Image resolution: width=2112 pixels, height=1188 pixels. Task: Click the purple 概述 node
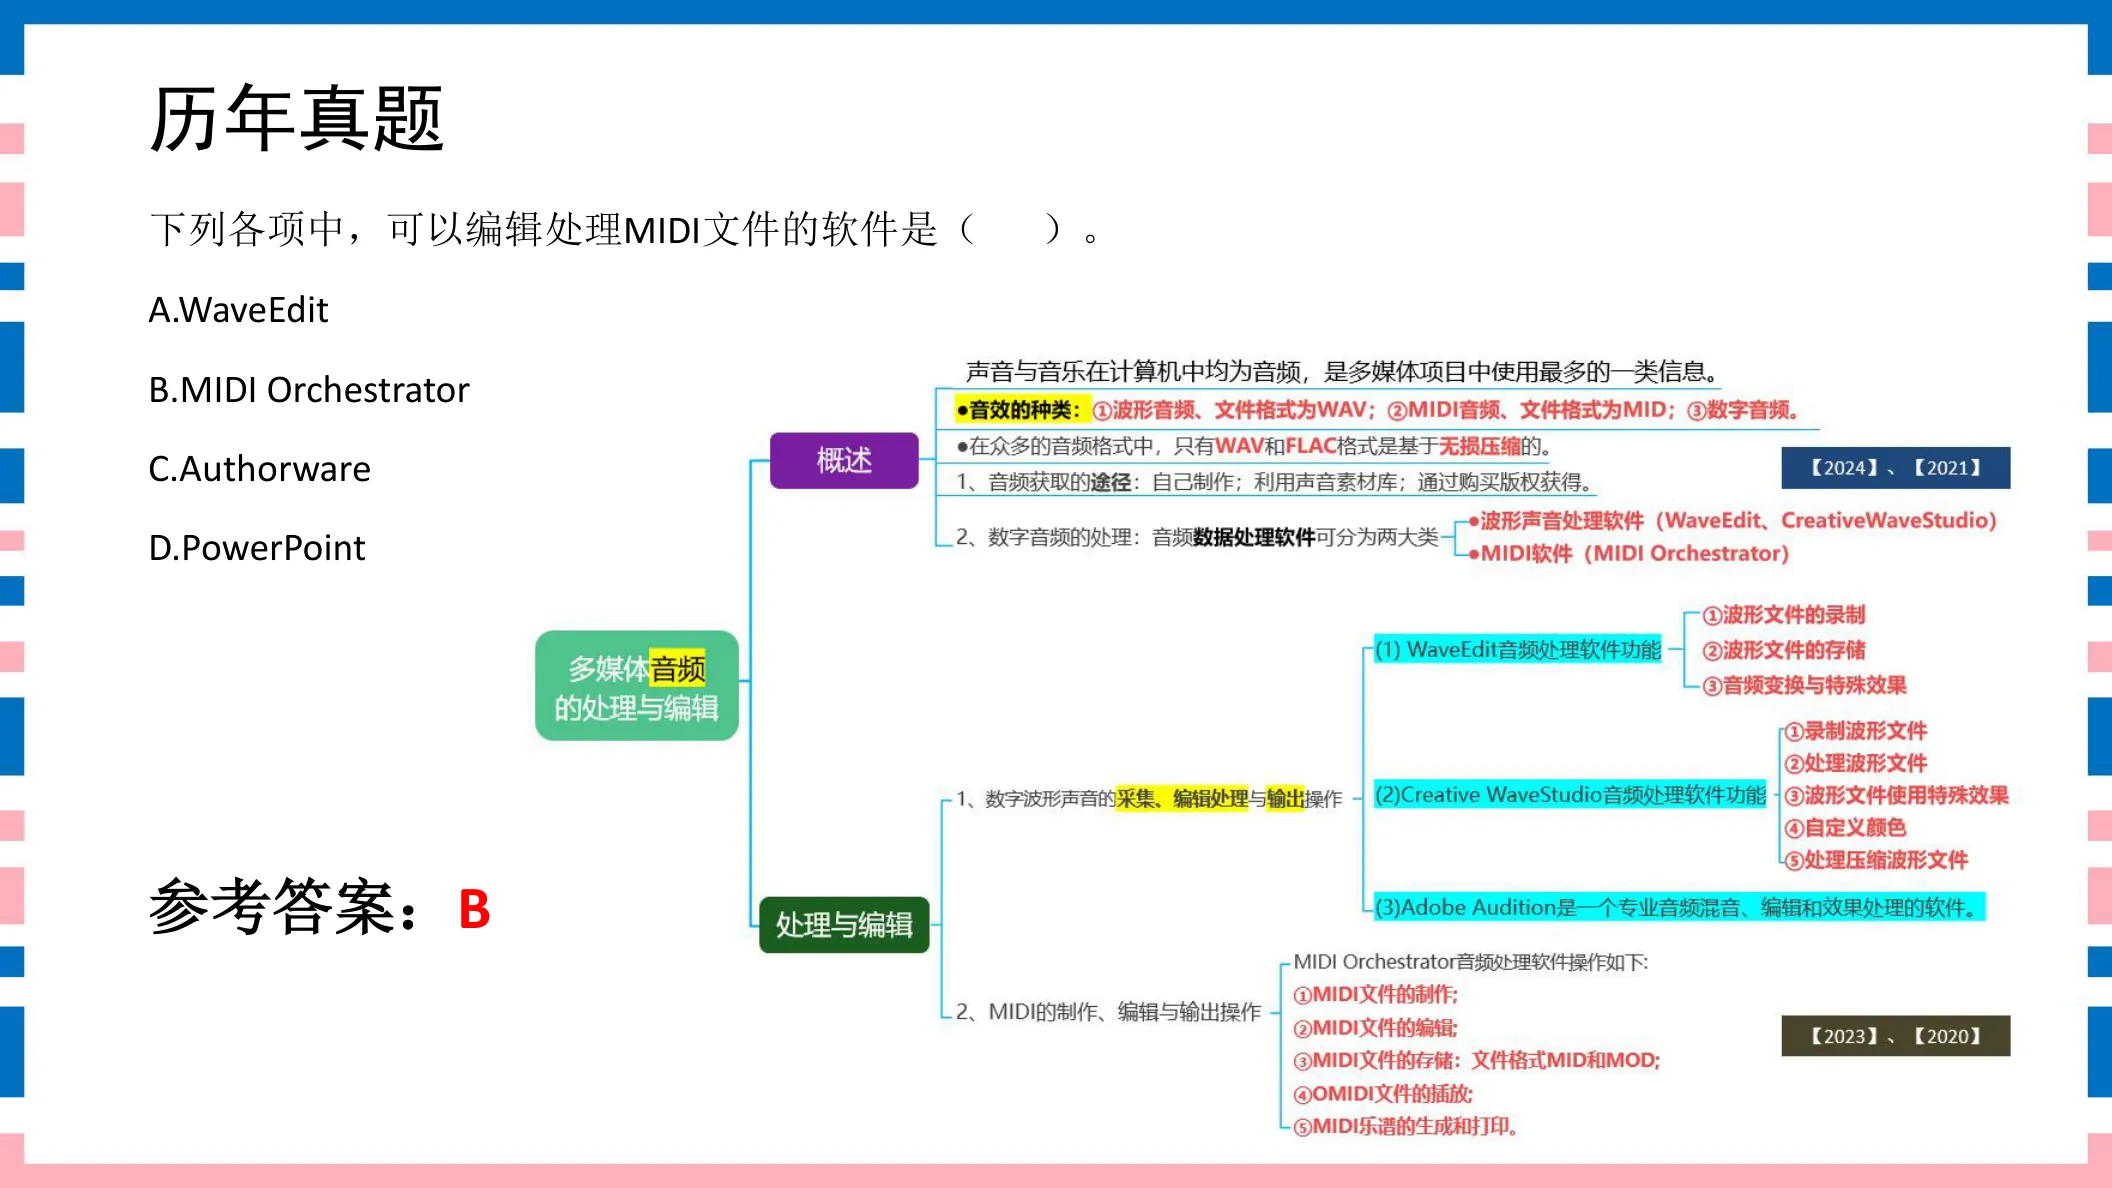click(x=844, y=460)
